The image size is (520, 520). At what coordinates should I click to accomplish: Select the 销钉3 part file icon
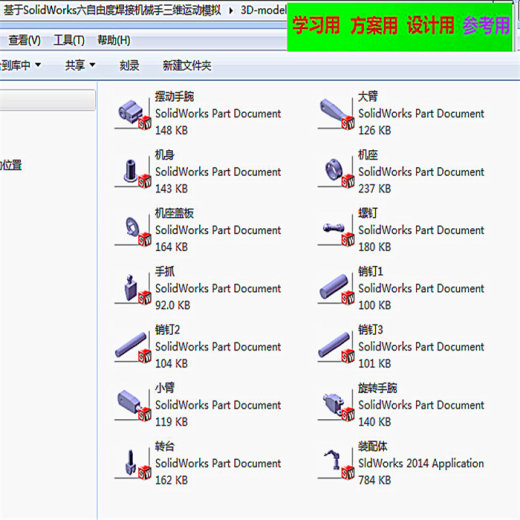click(x=336, y=347)
